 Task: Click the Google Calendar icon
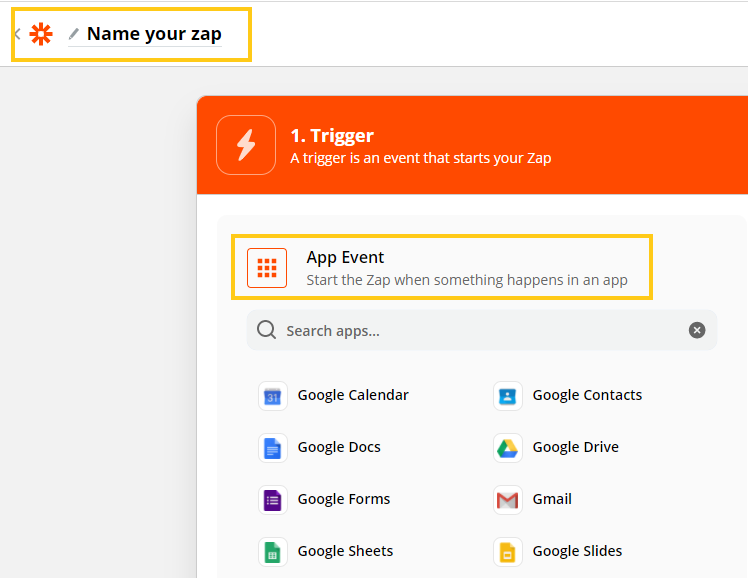point(273,396)
